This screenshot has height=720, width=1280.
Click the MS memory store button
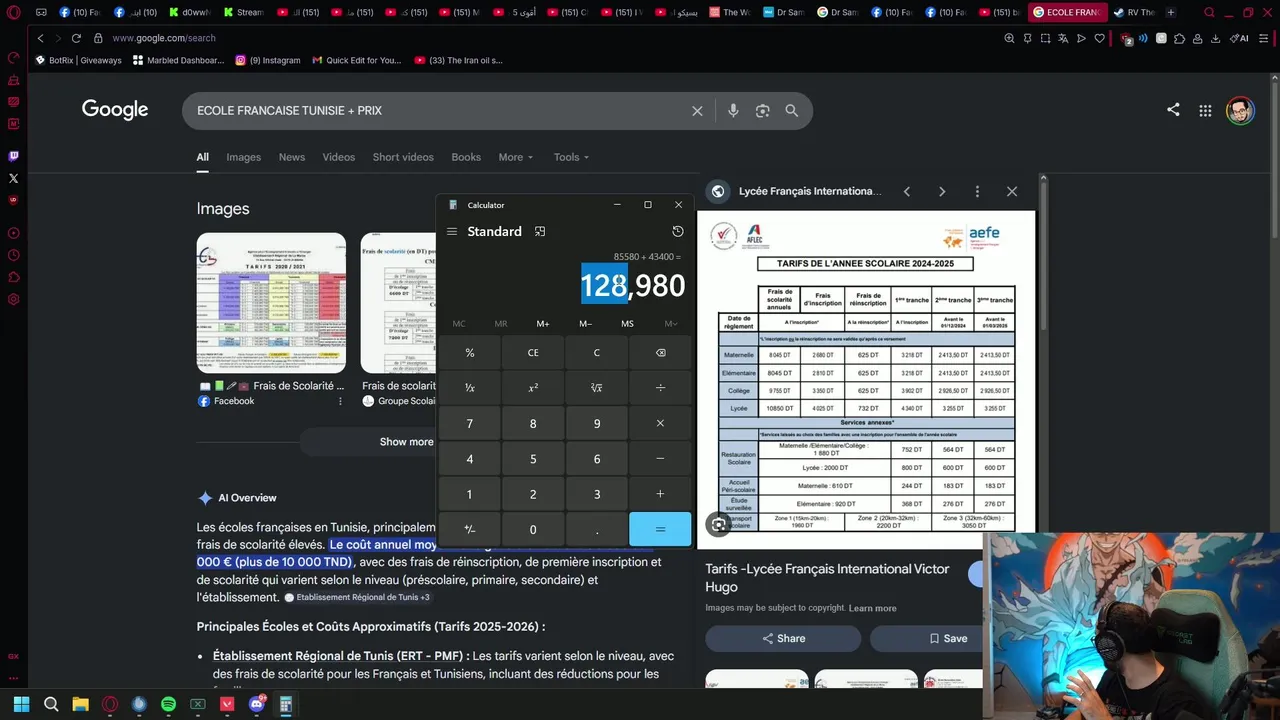click(x=627, y=324)
